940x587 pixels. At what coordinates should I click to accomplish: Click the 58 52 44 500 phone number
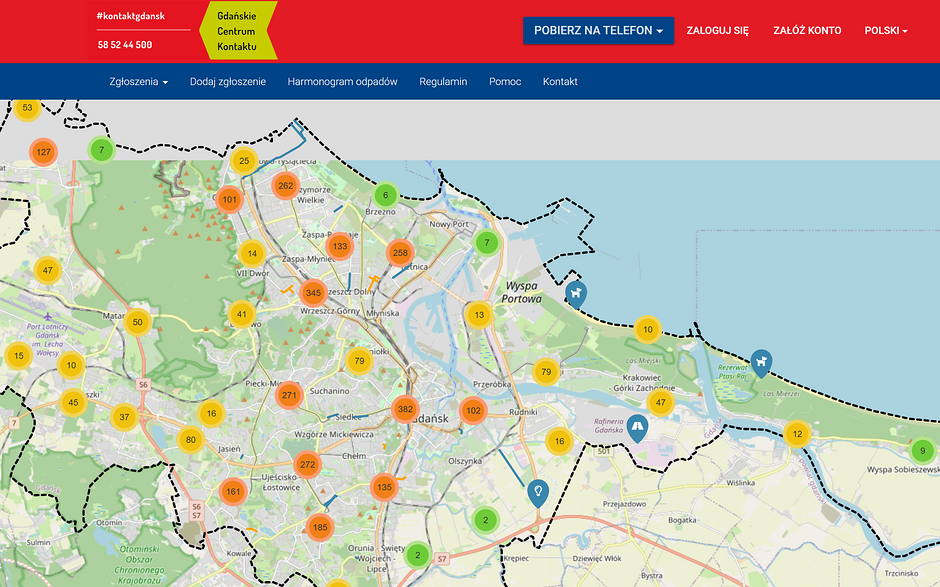[123, 44]
